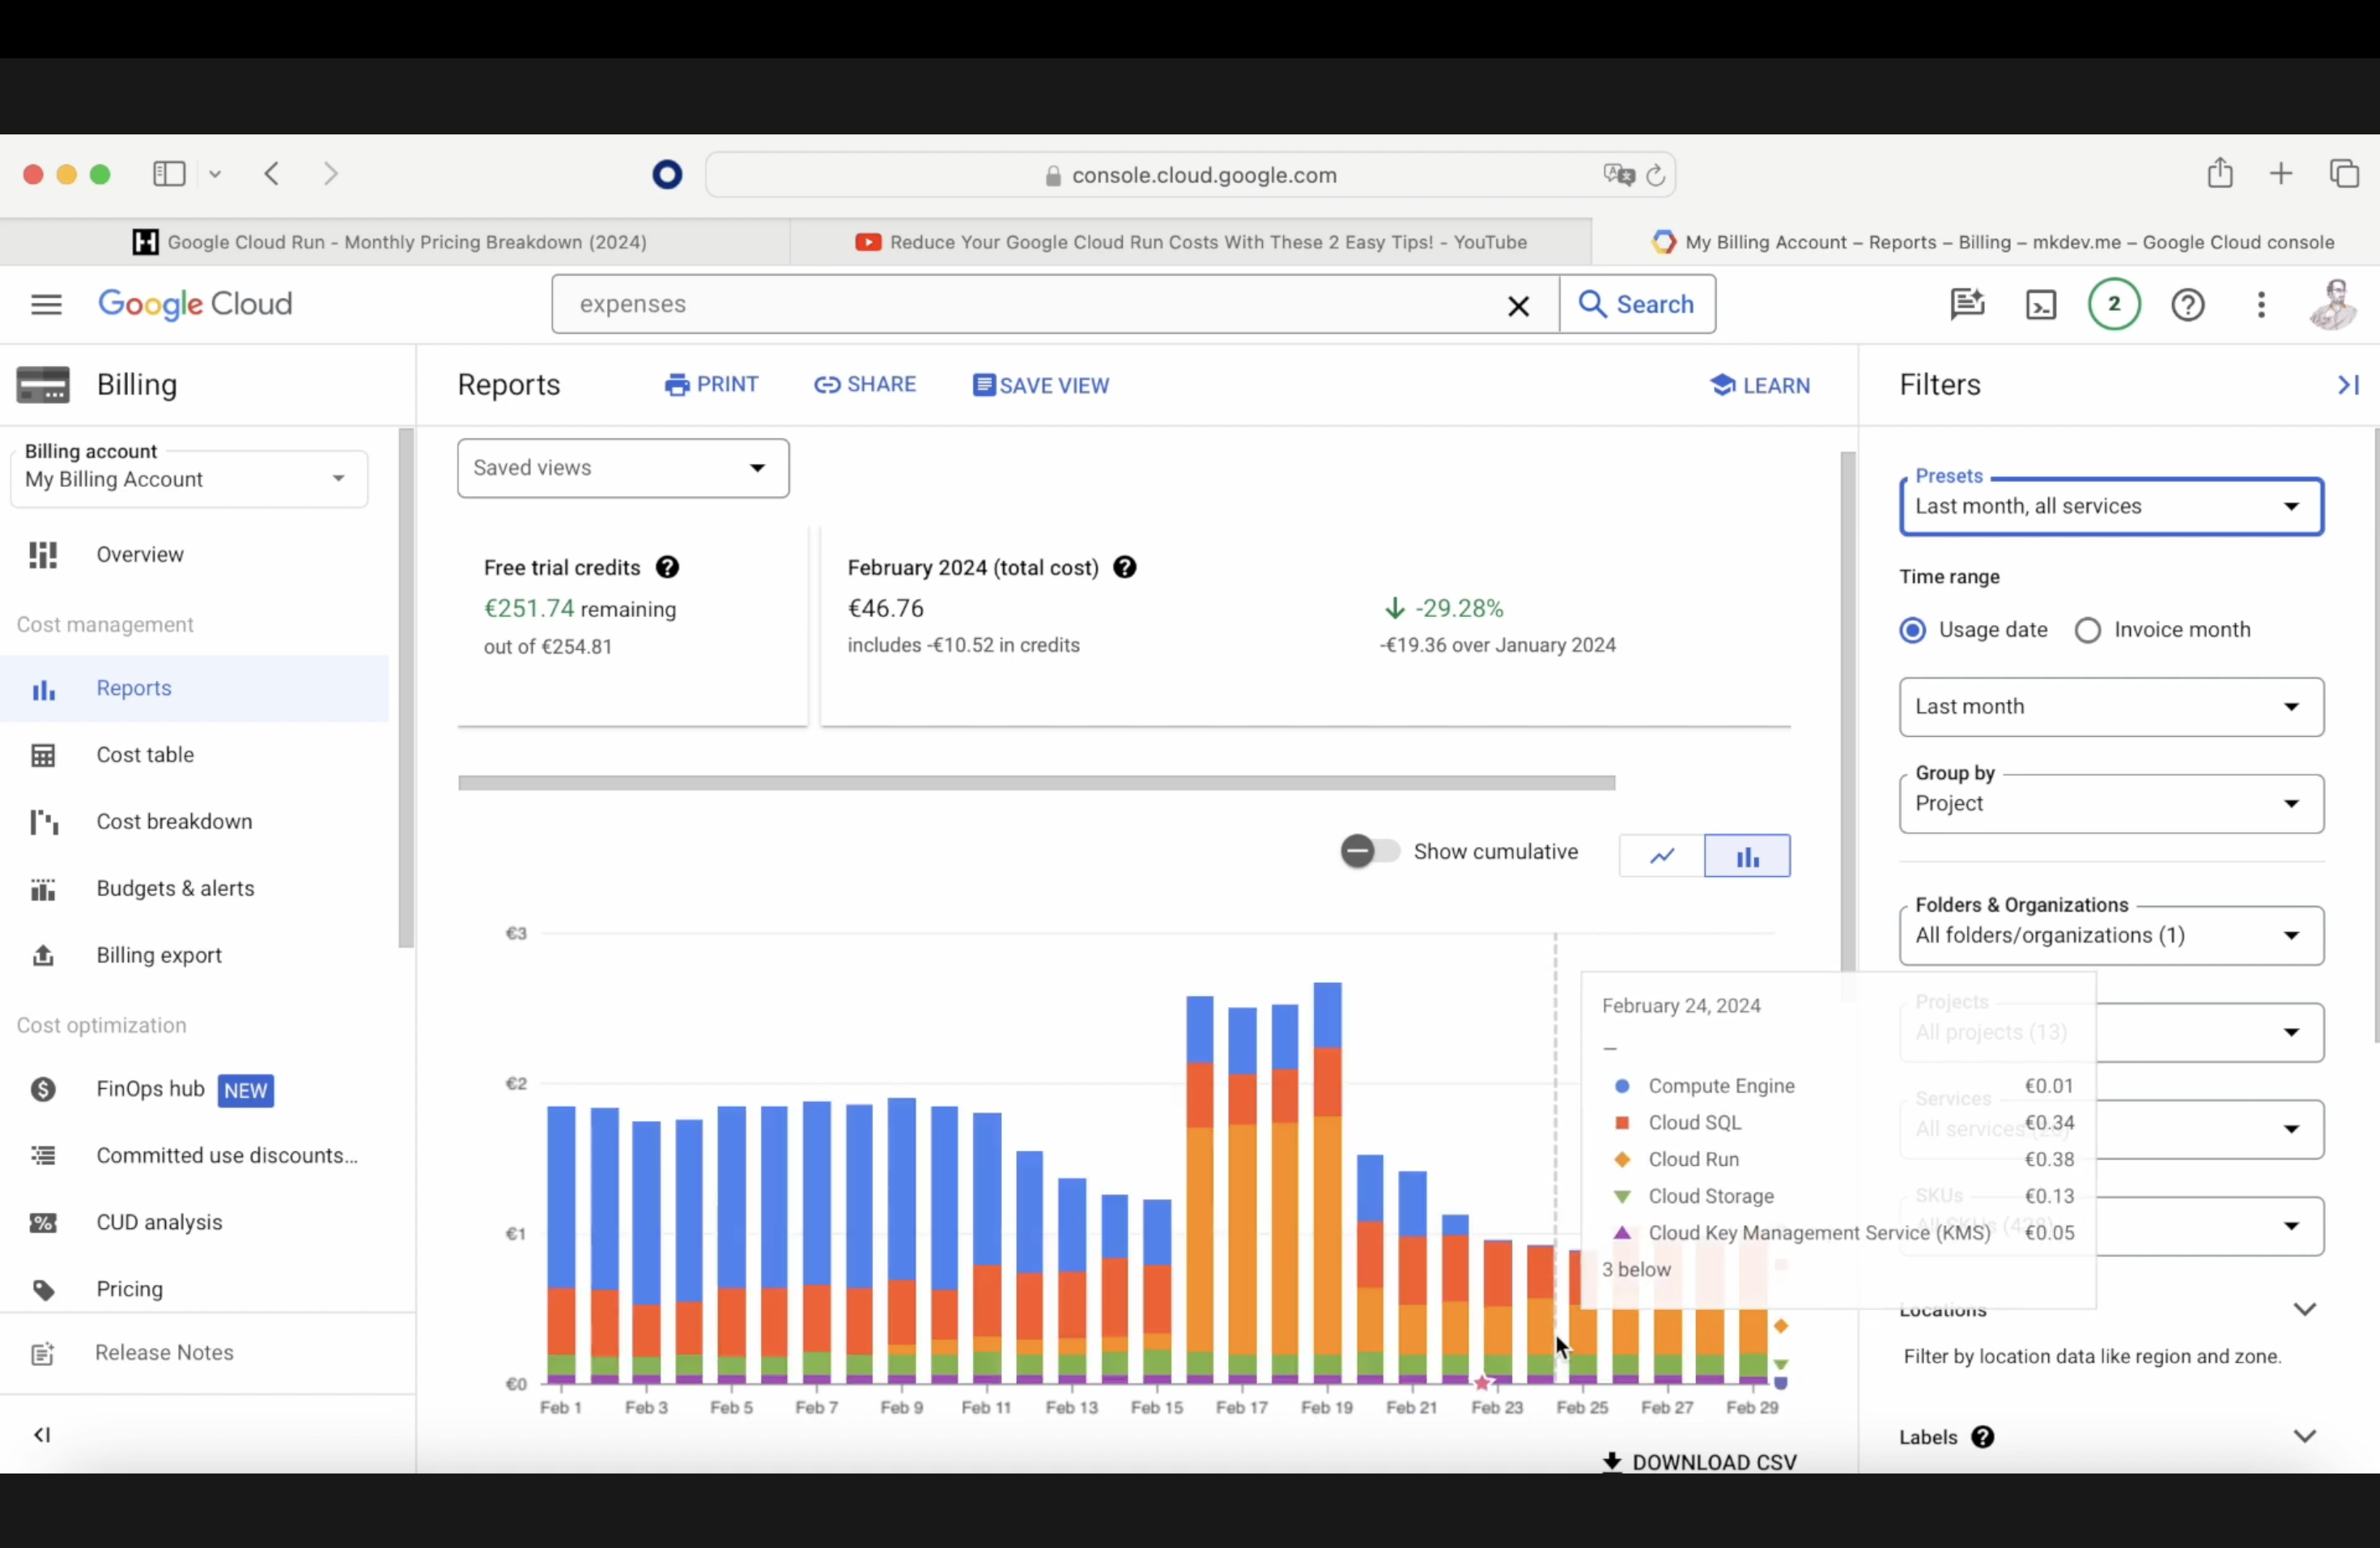Open the user account avatar
This screenshot has height=1548, width=2380.
click(x=2334, y=304)
